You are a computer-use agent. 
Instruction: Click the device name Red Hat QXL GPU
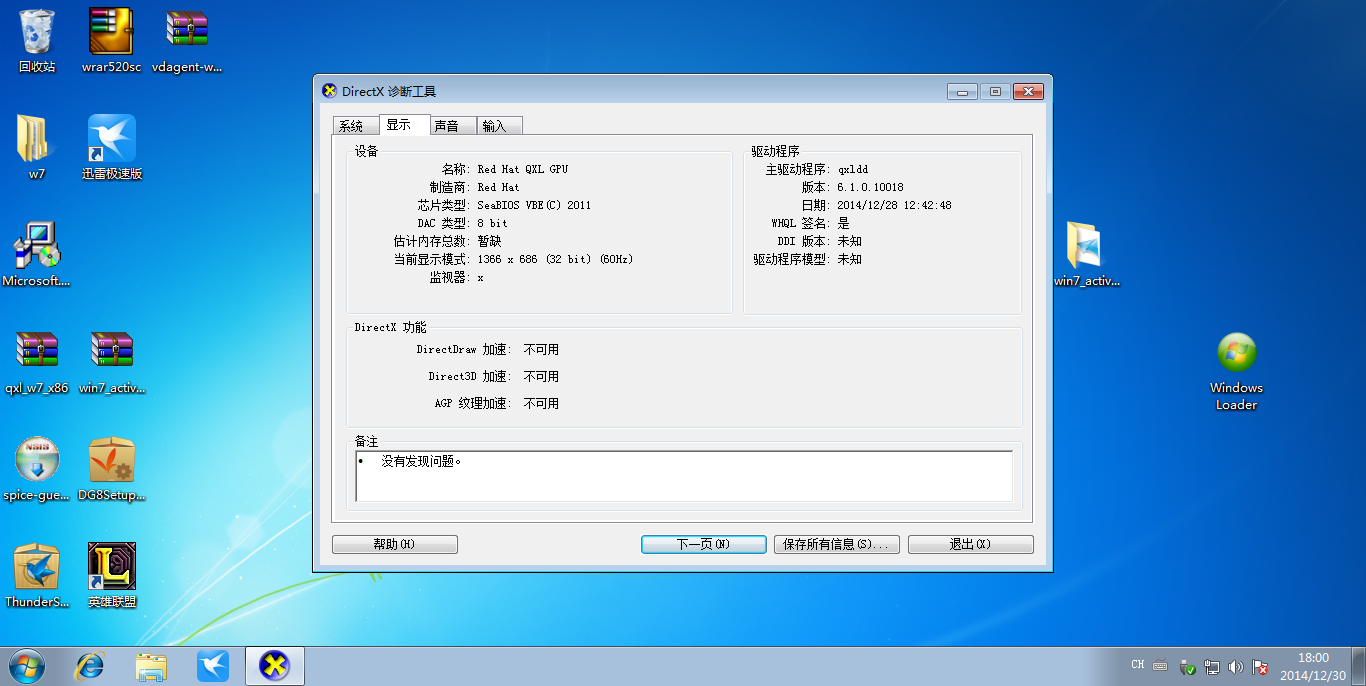click(522, 169)
